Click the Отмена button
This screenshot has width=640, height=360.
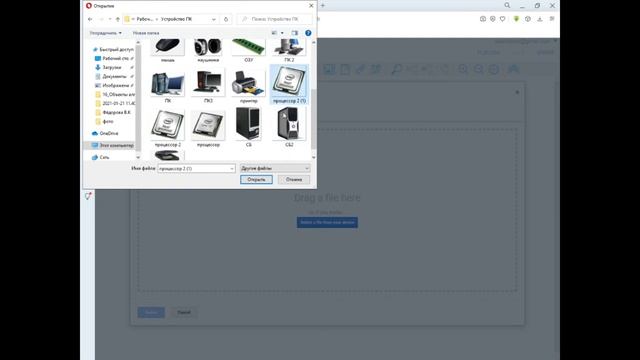[x=294, y=180]
